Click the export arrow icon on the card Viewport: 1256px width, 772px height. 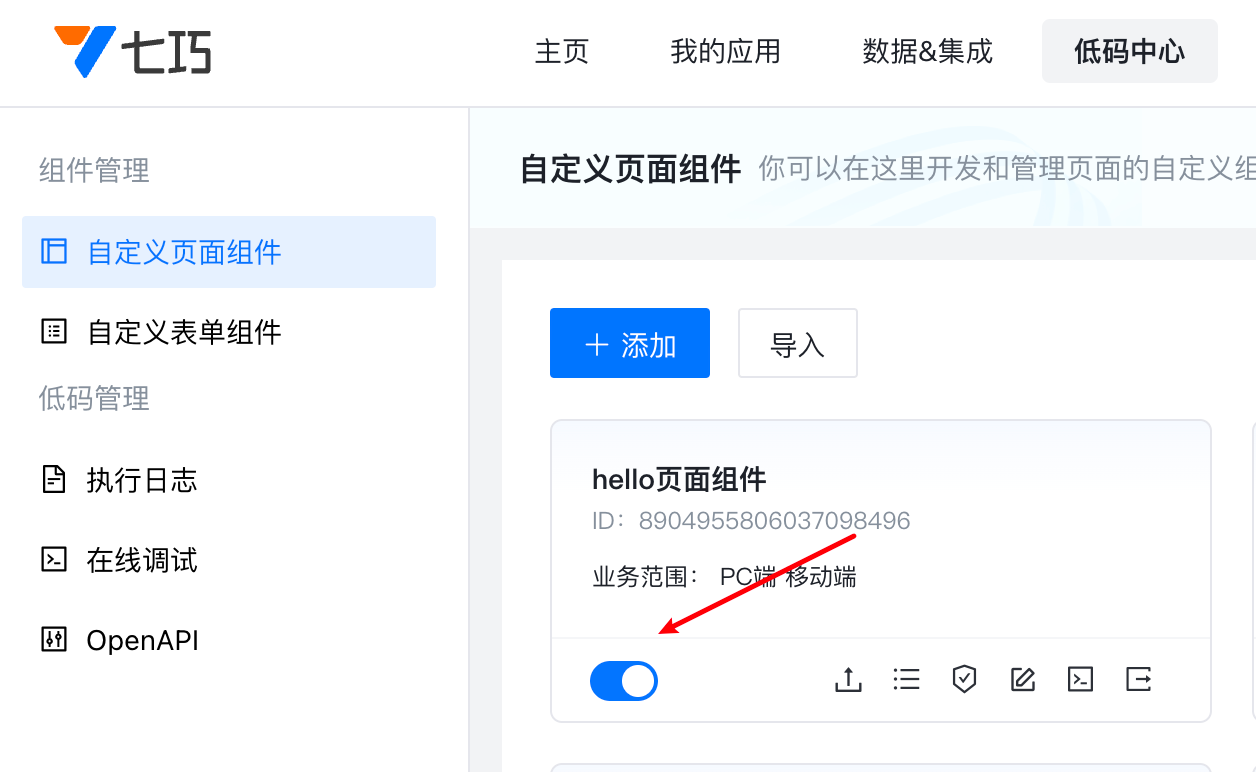click(x=1138, y=680)
